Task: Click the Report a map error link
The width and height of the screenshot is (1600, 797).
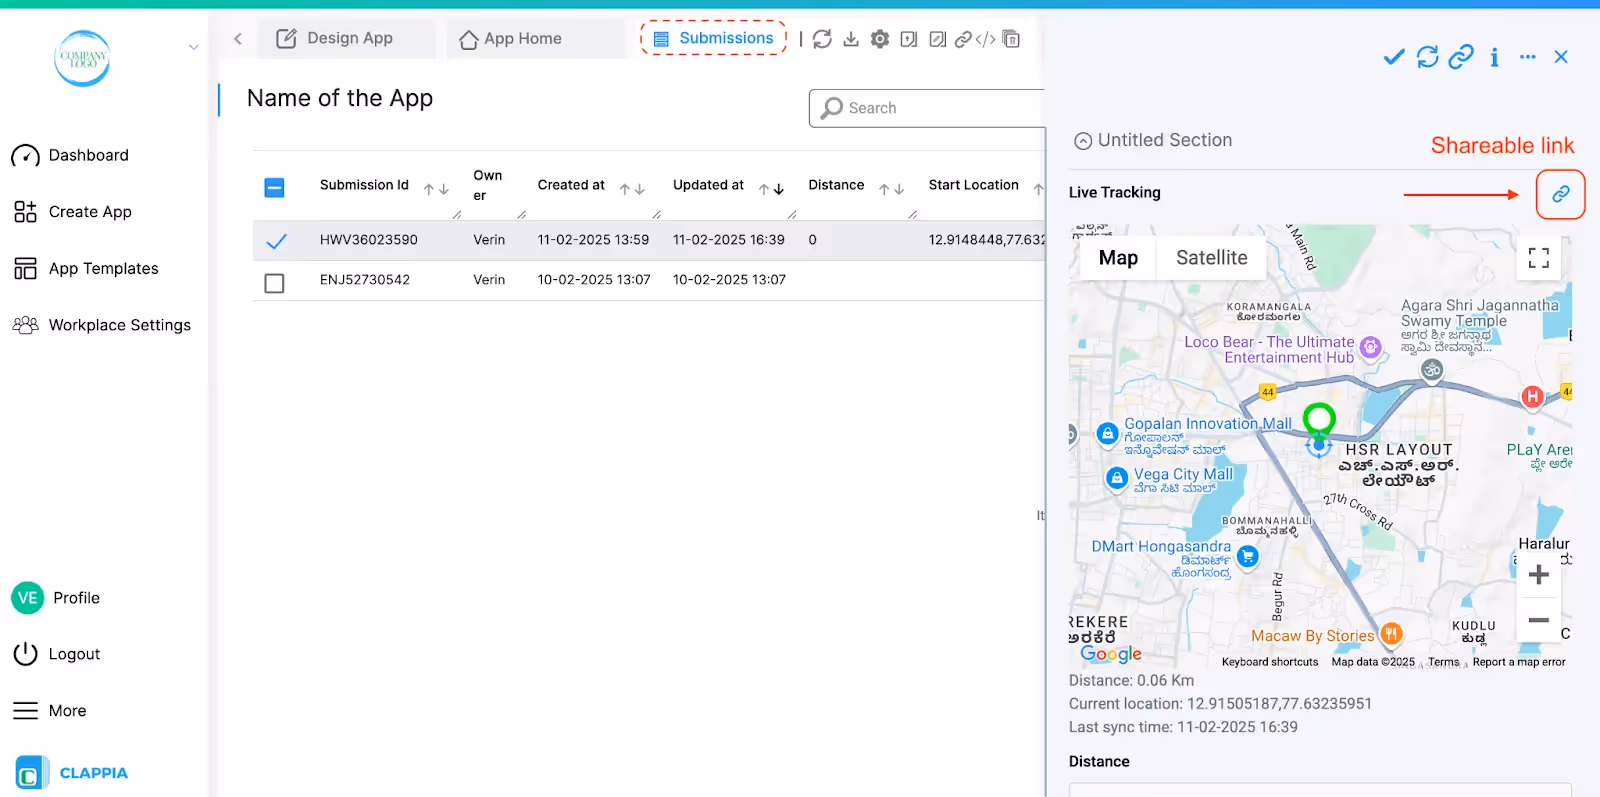Action: tap(1519, 662)
